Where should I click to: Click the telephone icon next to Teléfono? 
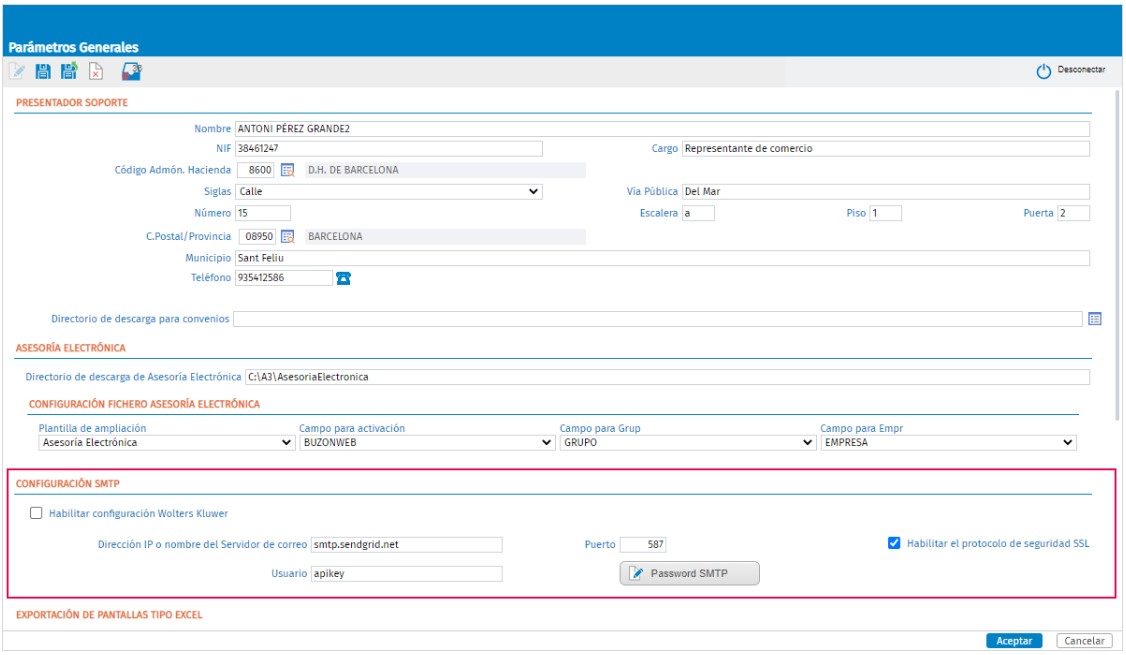tap(343, 278)
